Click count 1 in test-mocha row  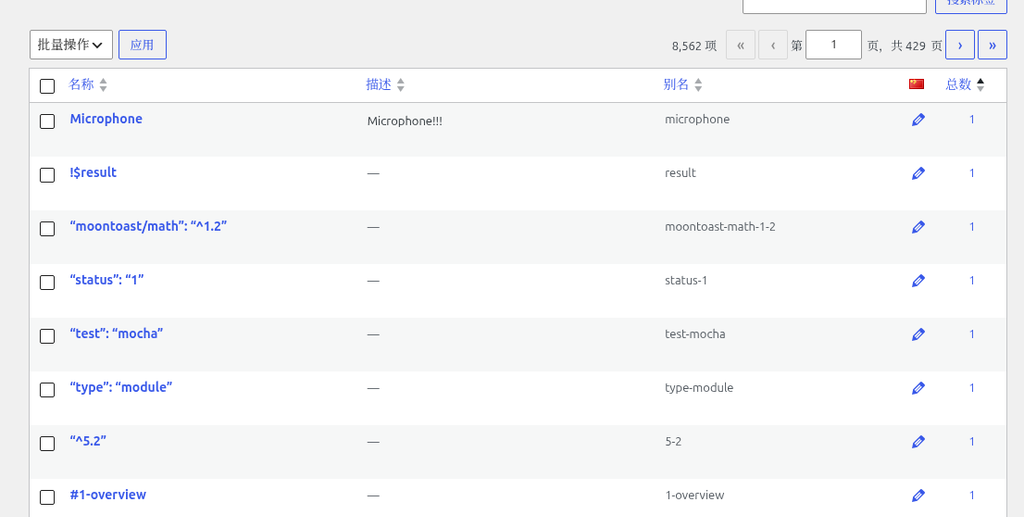(972, 334)
